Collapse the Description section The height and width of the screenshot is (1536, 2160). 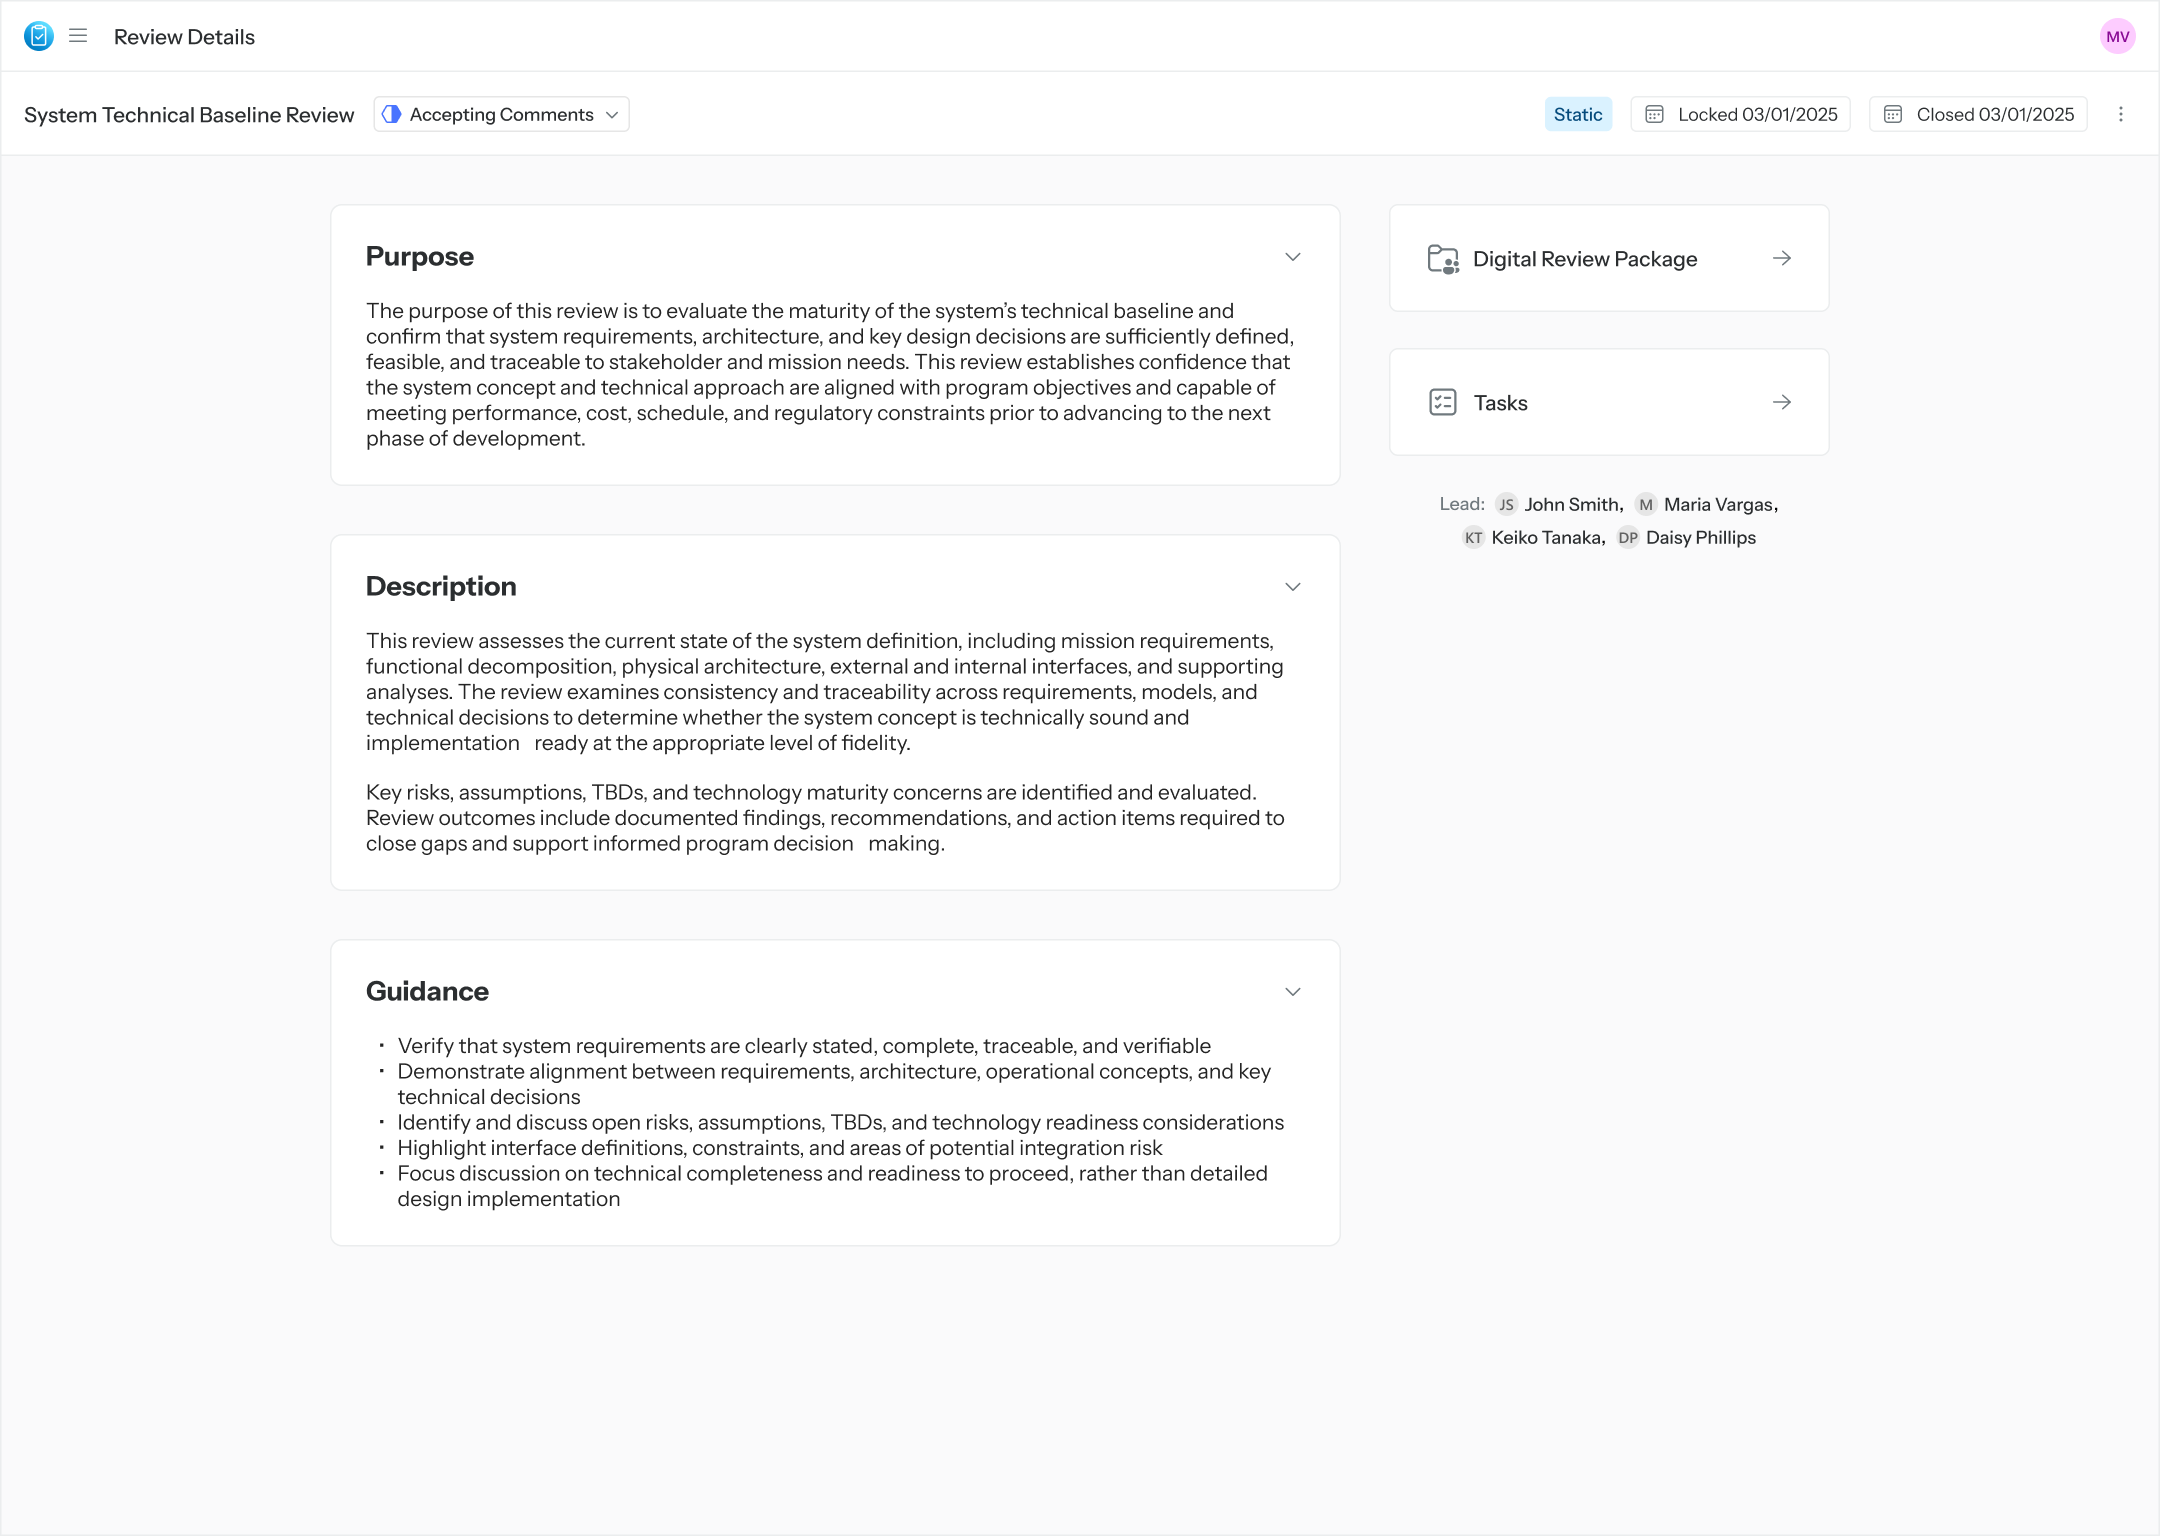click(x=1292, y=587)
